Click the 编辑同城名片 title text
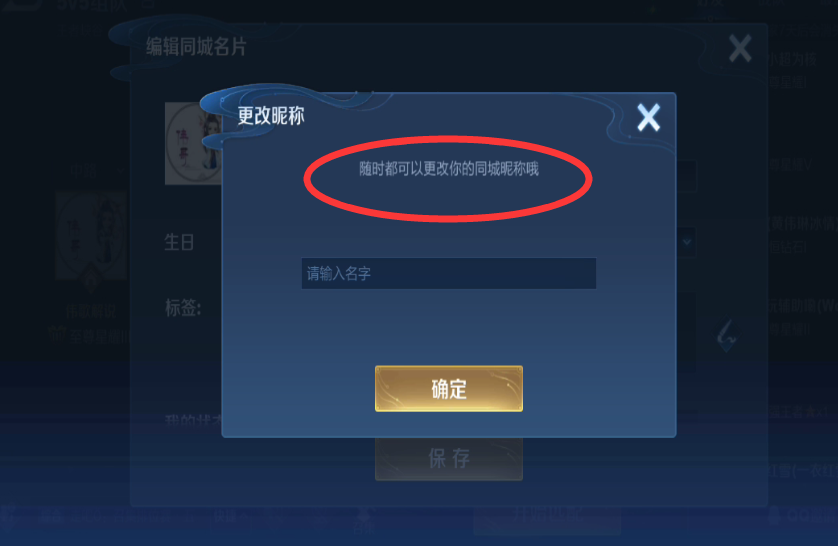This screenshot has width=838, height=546. (x=196, y=47)
